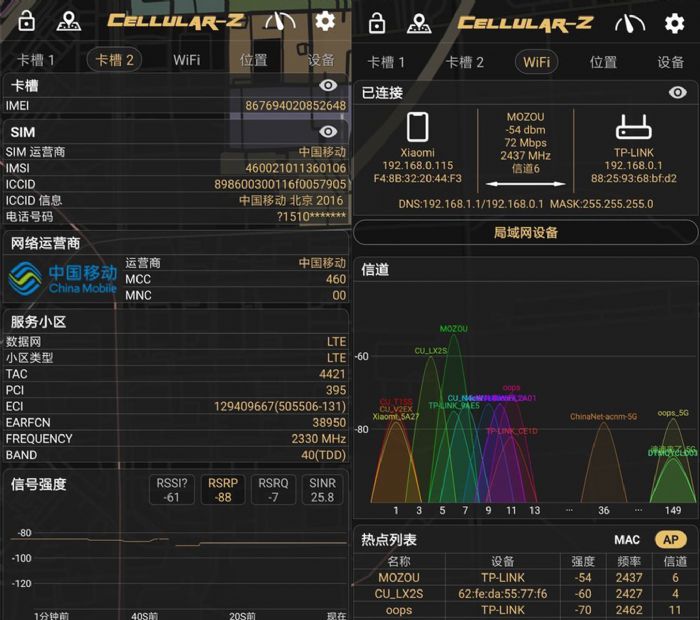Tap the ECI value 129409667(505506-131)

click(x=280, y=407)
